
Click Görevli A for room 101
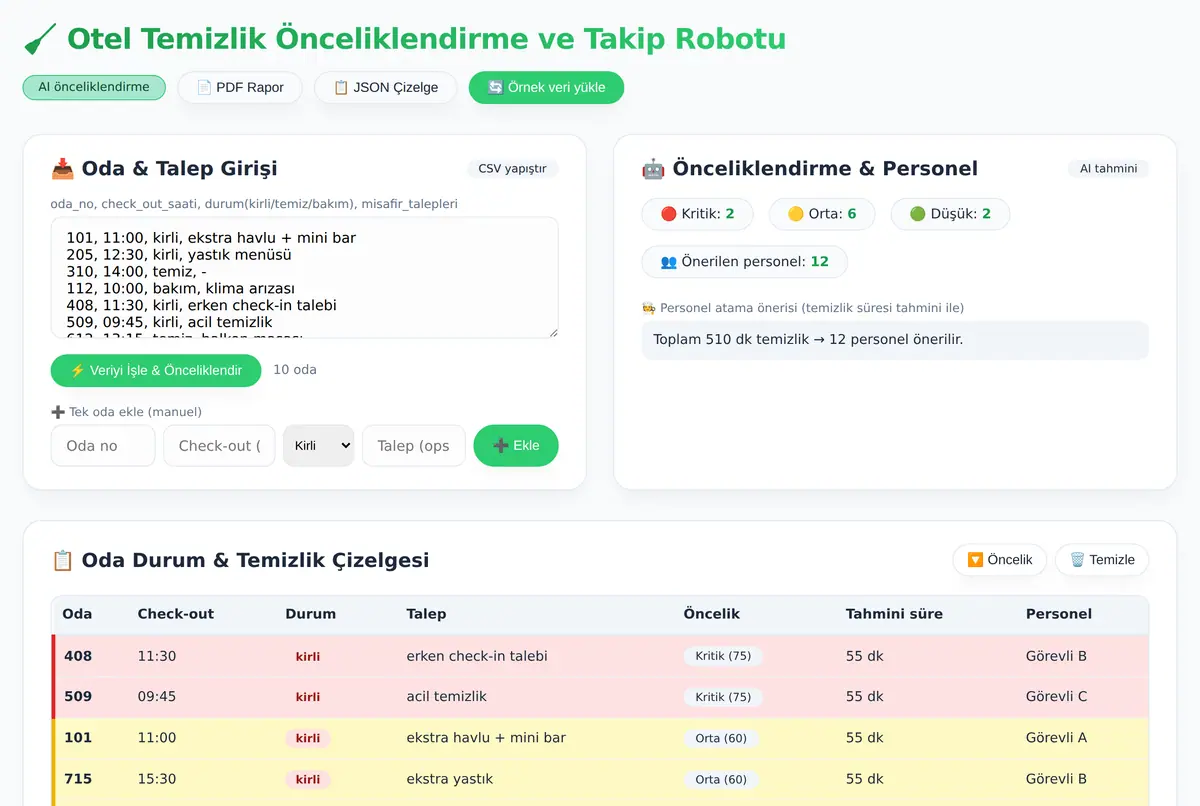pos(1056,738)
